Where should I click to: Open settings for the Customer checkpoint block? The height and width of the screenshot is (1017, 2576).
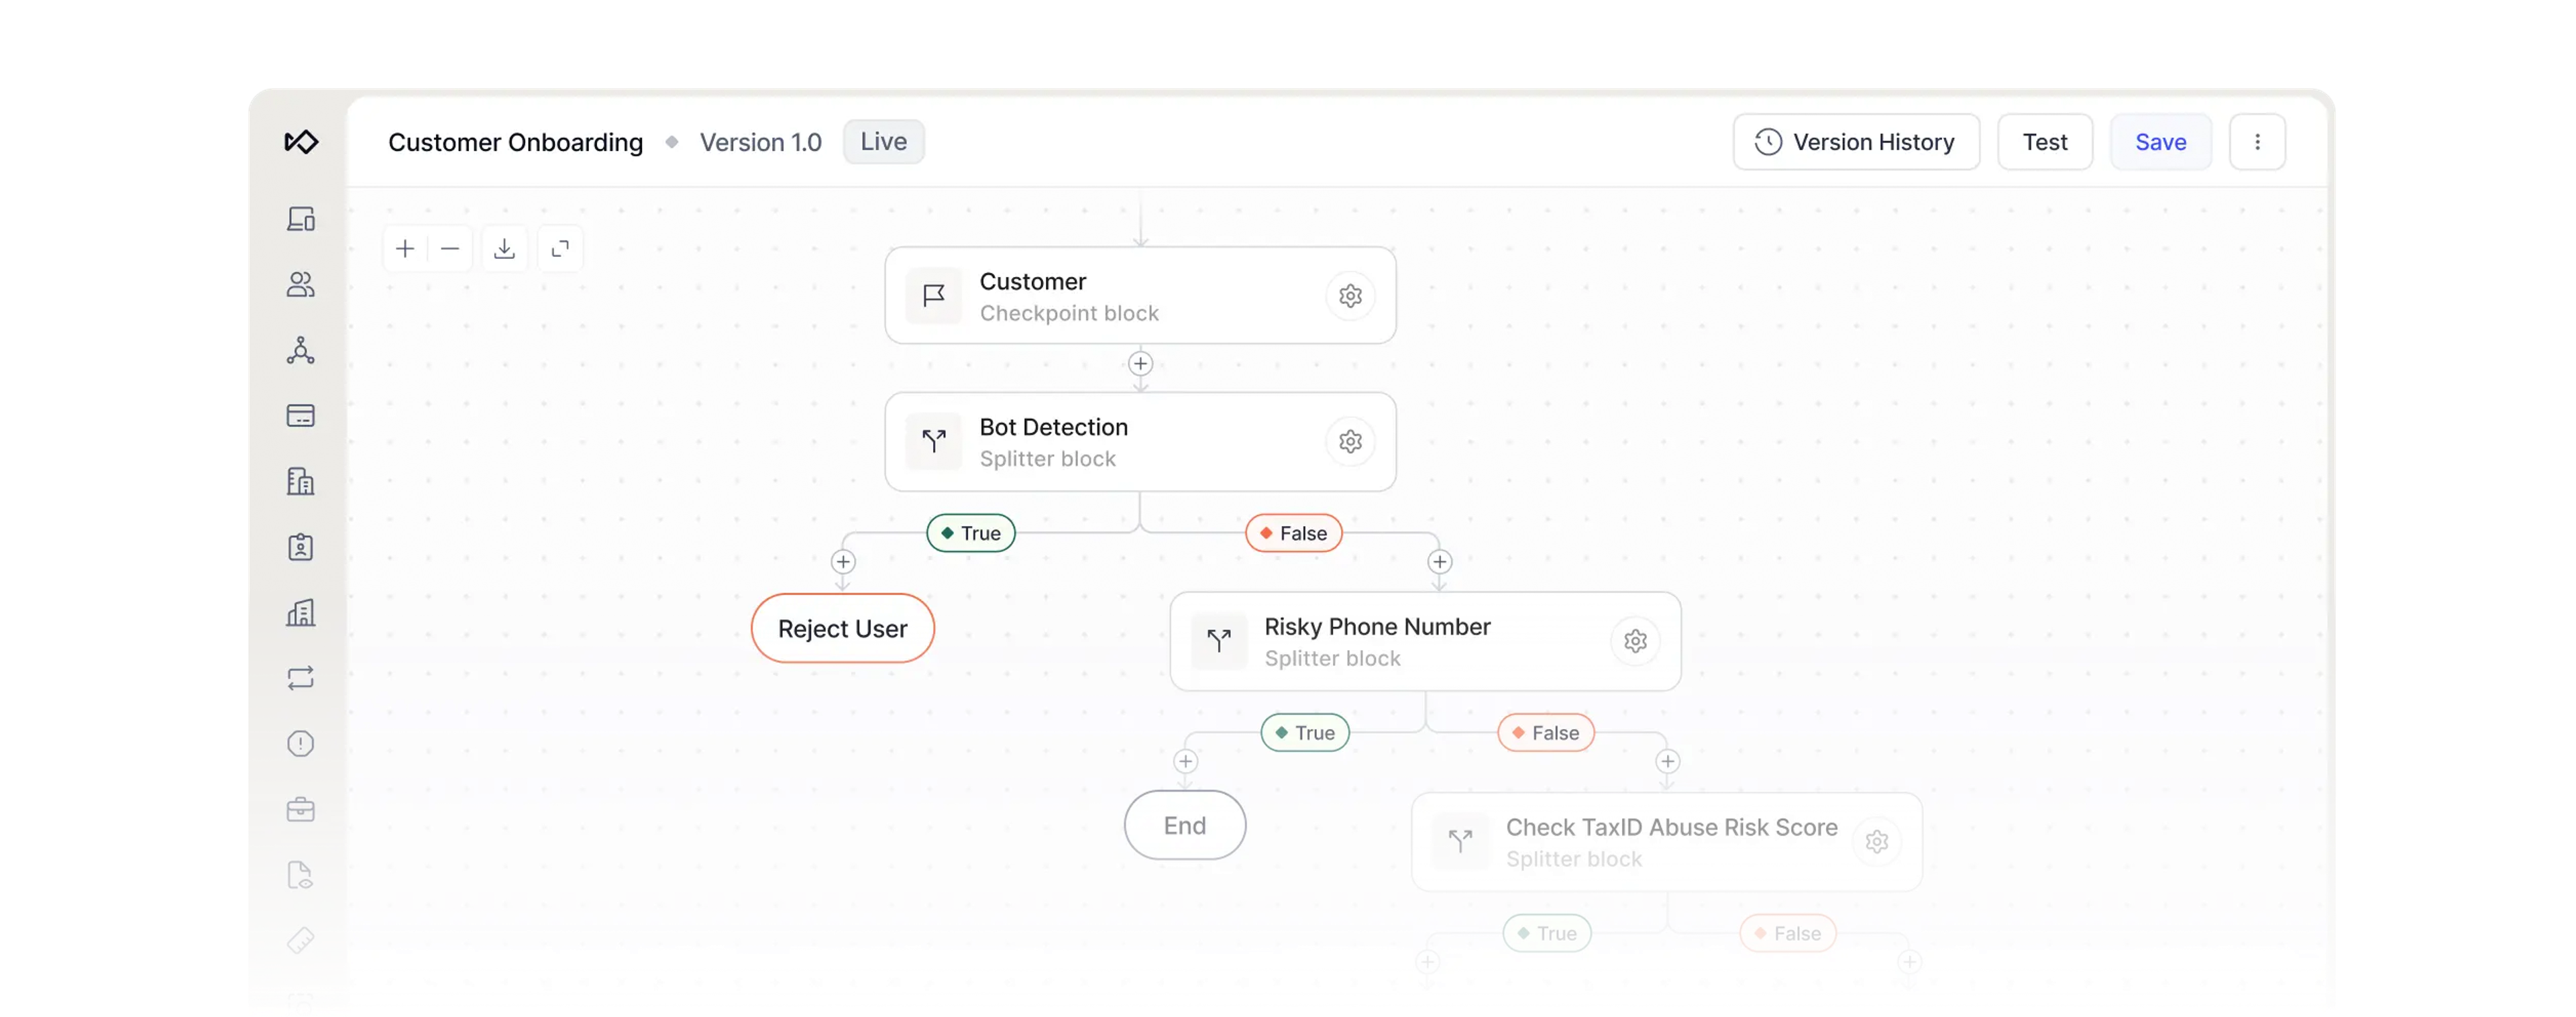point(1351,295)
